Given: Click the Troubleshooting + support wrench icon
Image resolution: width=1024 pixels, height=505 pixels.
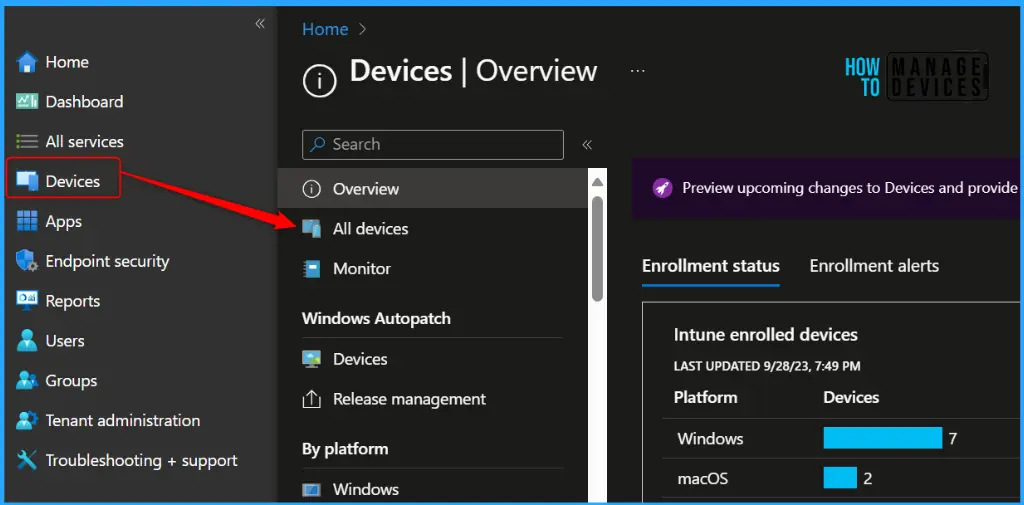Looking at the screenshot, I should [x=27, y=461].
